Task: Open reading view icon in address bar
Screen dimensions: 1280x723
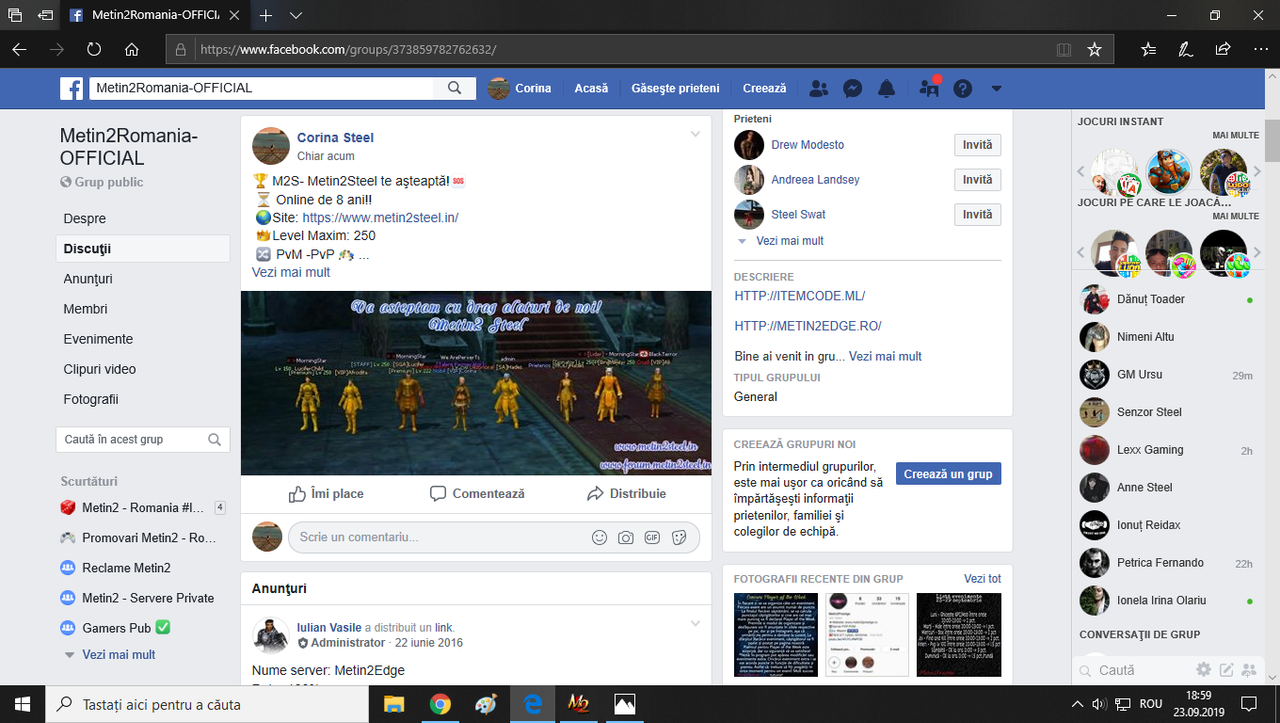Action: click(1063, 49)
